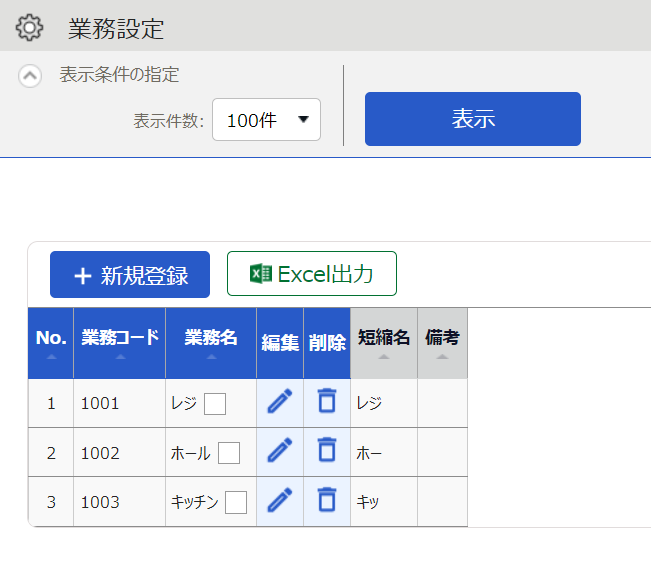Sort by 業務名 column header

211,343
